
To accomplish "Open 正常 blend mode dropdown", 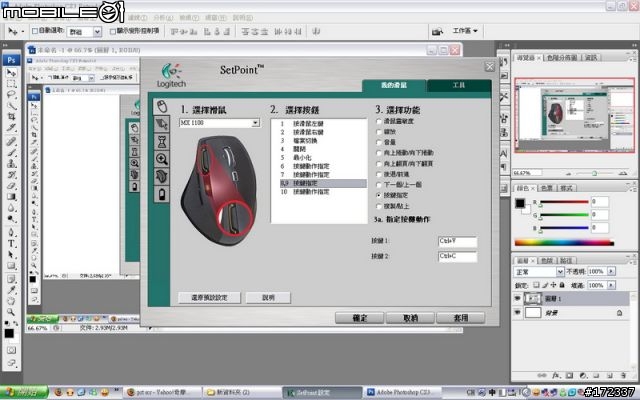I will click(x=560, y=271).
